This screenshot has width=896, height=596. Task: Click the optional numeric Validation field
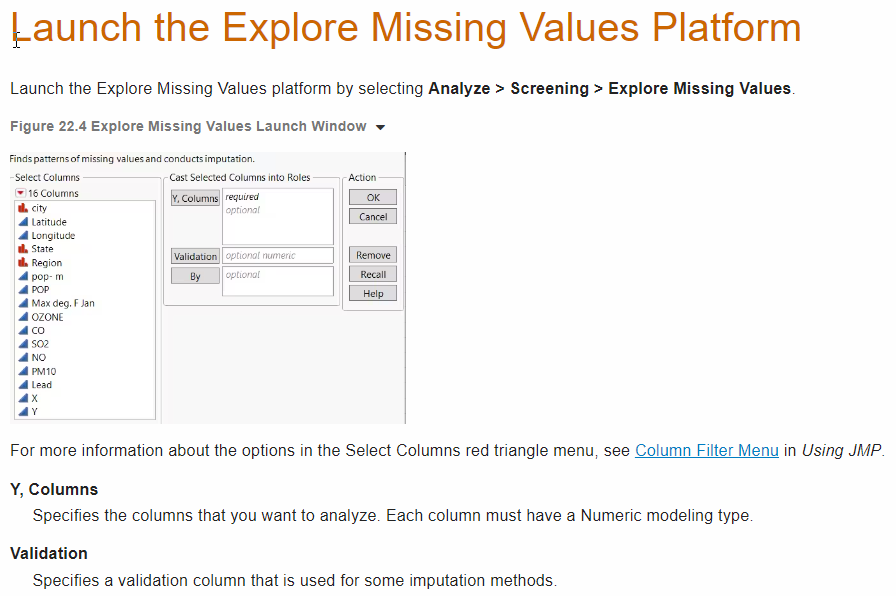[278, 255]
